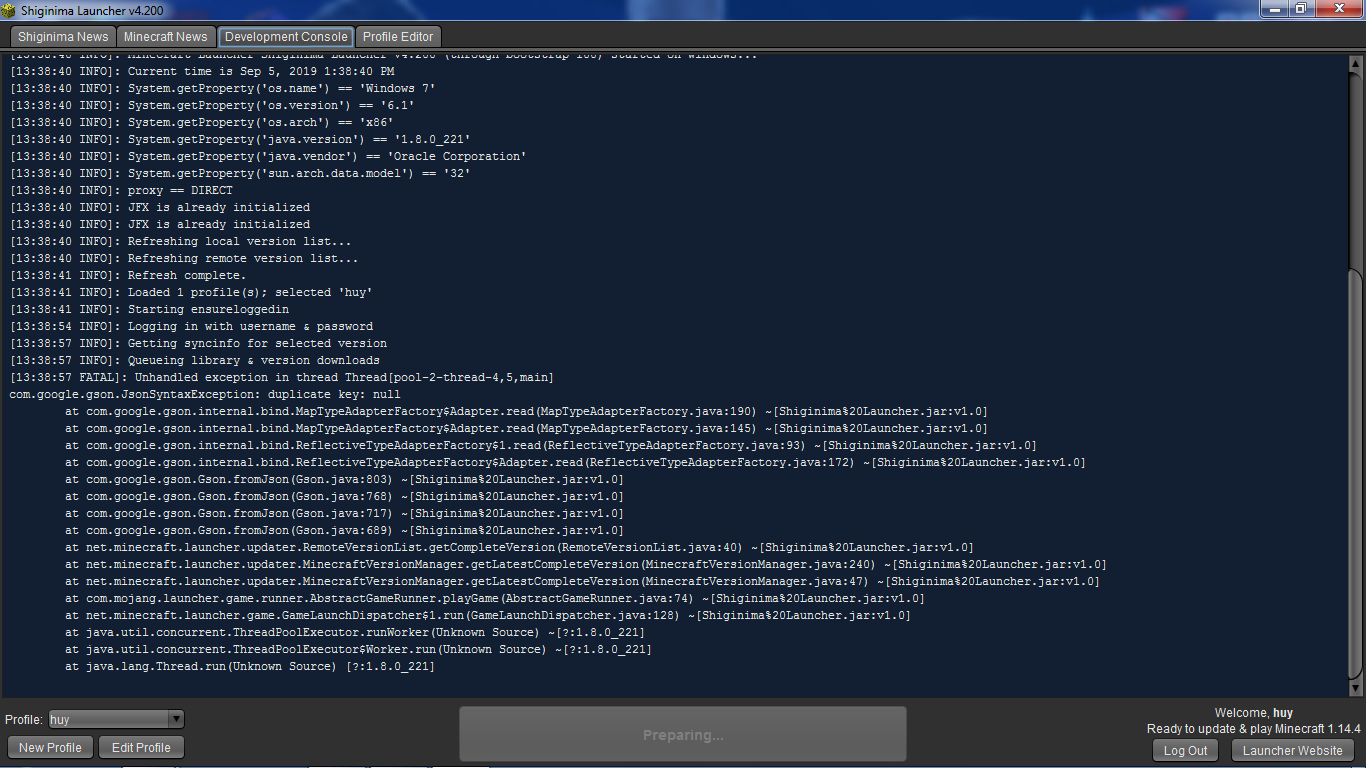Click stack line 'Gson.java:803'

pyautogui.click(x=345, y=479)
